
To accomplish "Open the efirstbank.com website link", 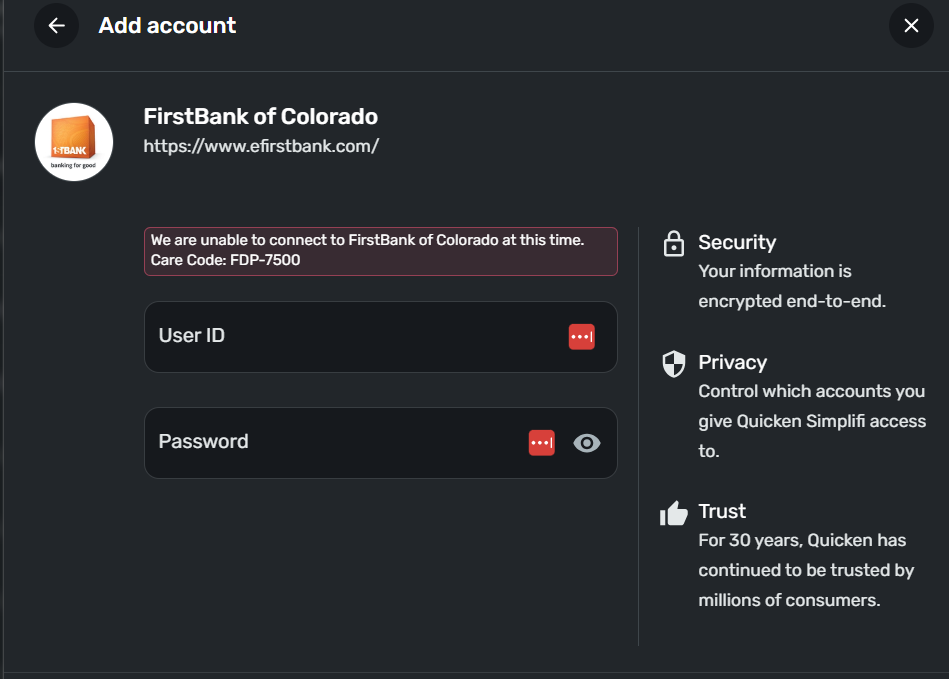I will (261, 146).
